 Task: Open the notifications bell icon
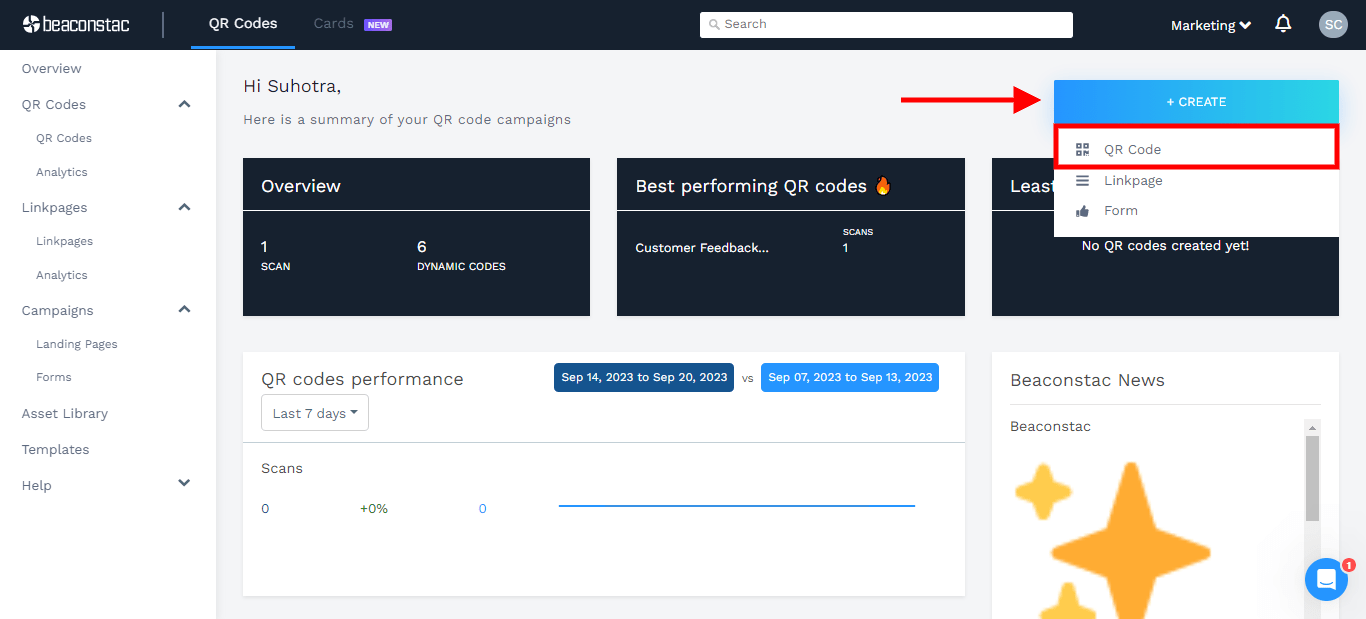[x=1283, y=24]
